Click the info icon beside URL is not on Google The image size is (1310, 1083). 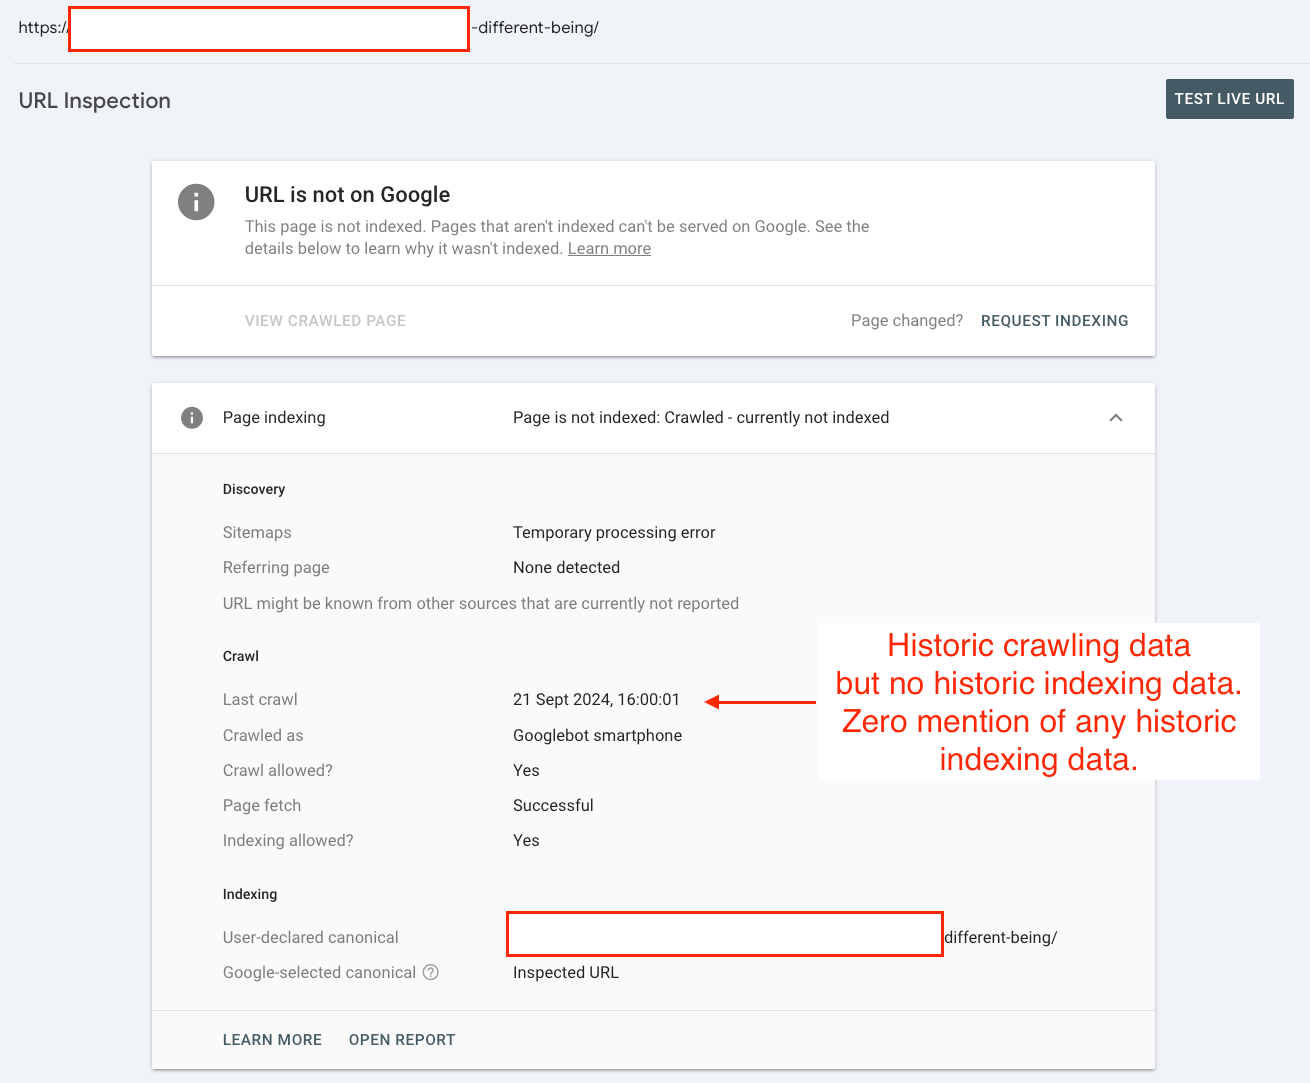196,202
